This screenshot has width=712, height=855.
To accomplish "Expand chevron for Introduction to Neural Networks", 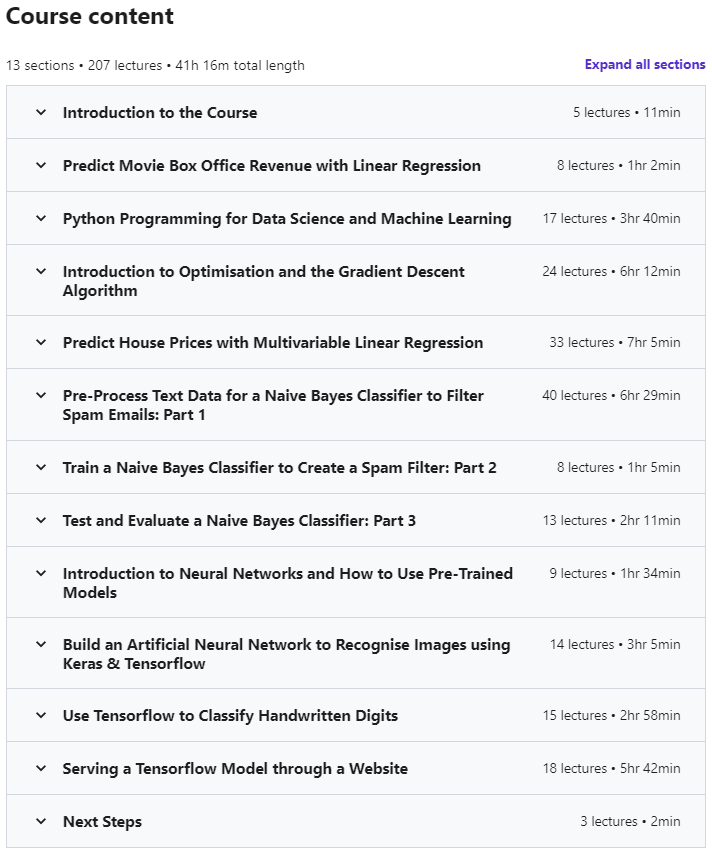I will [41, 574].
